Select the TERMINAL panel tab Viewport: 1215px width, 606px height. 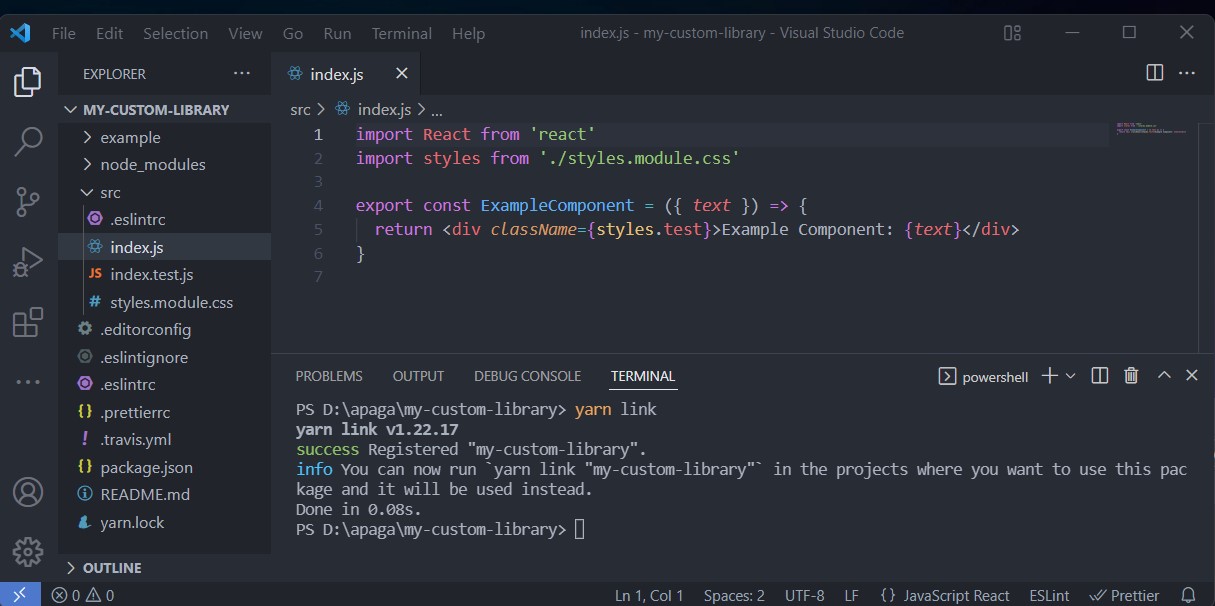[x=643, y=376]
